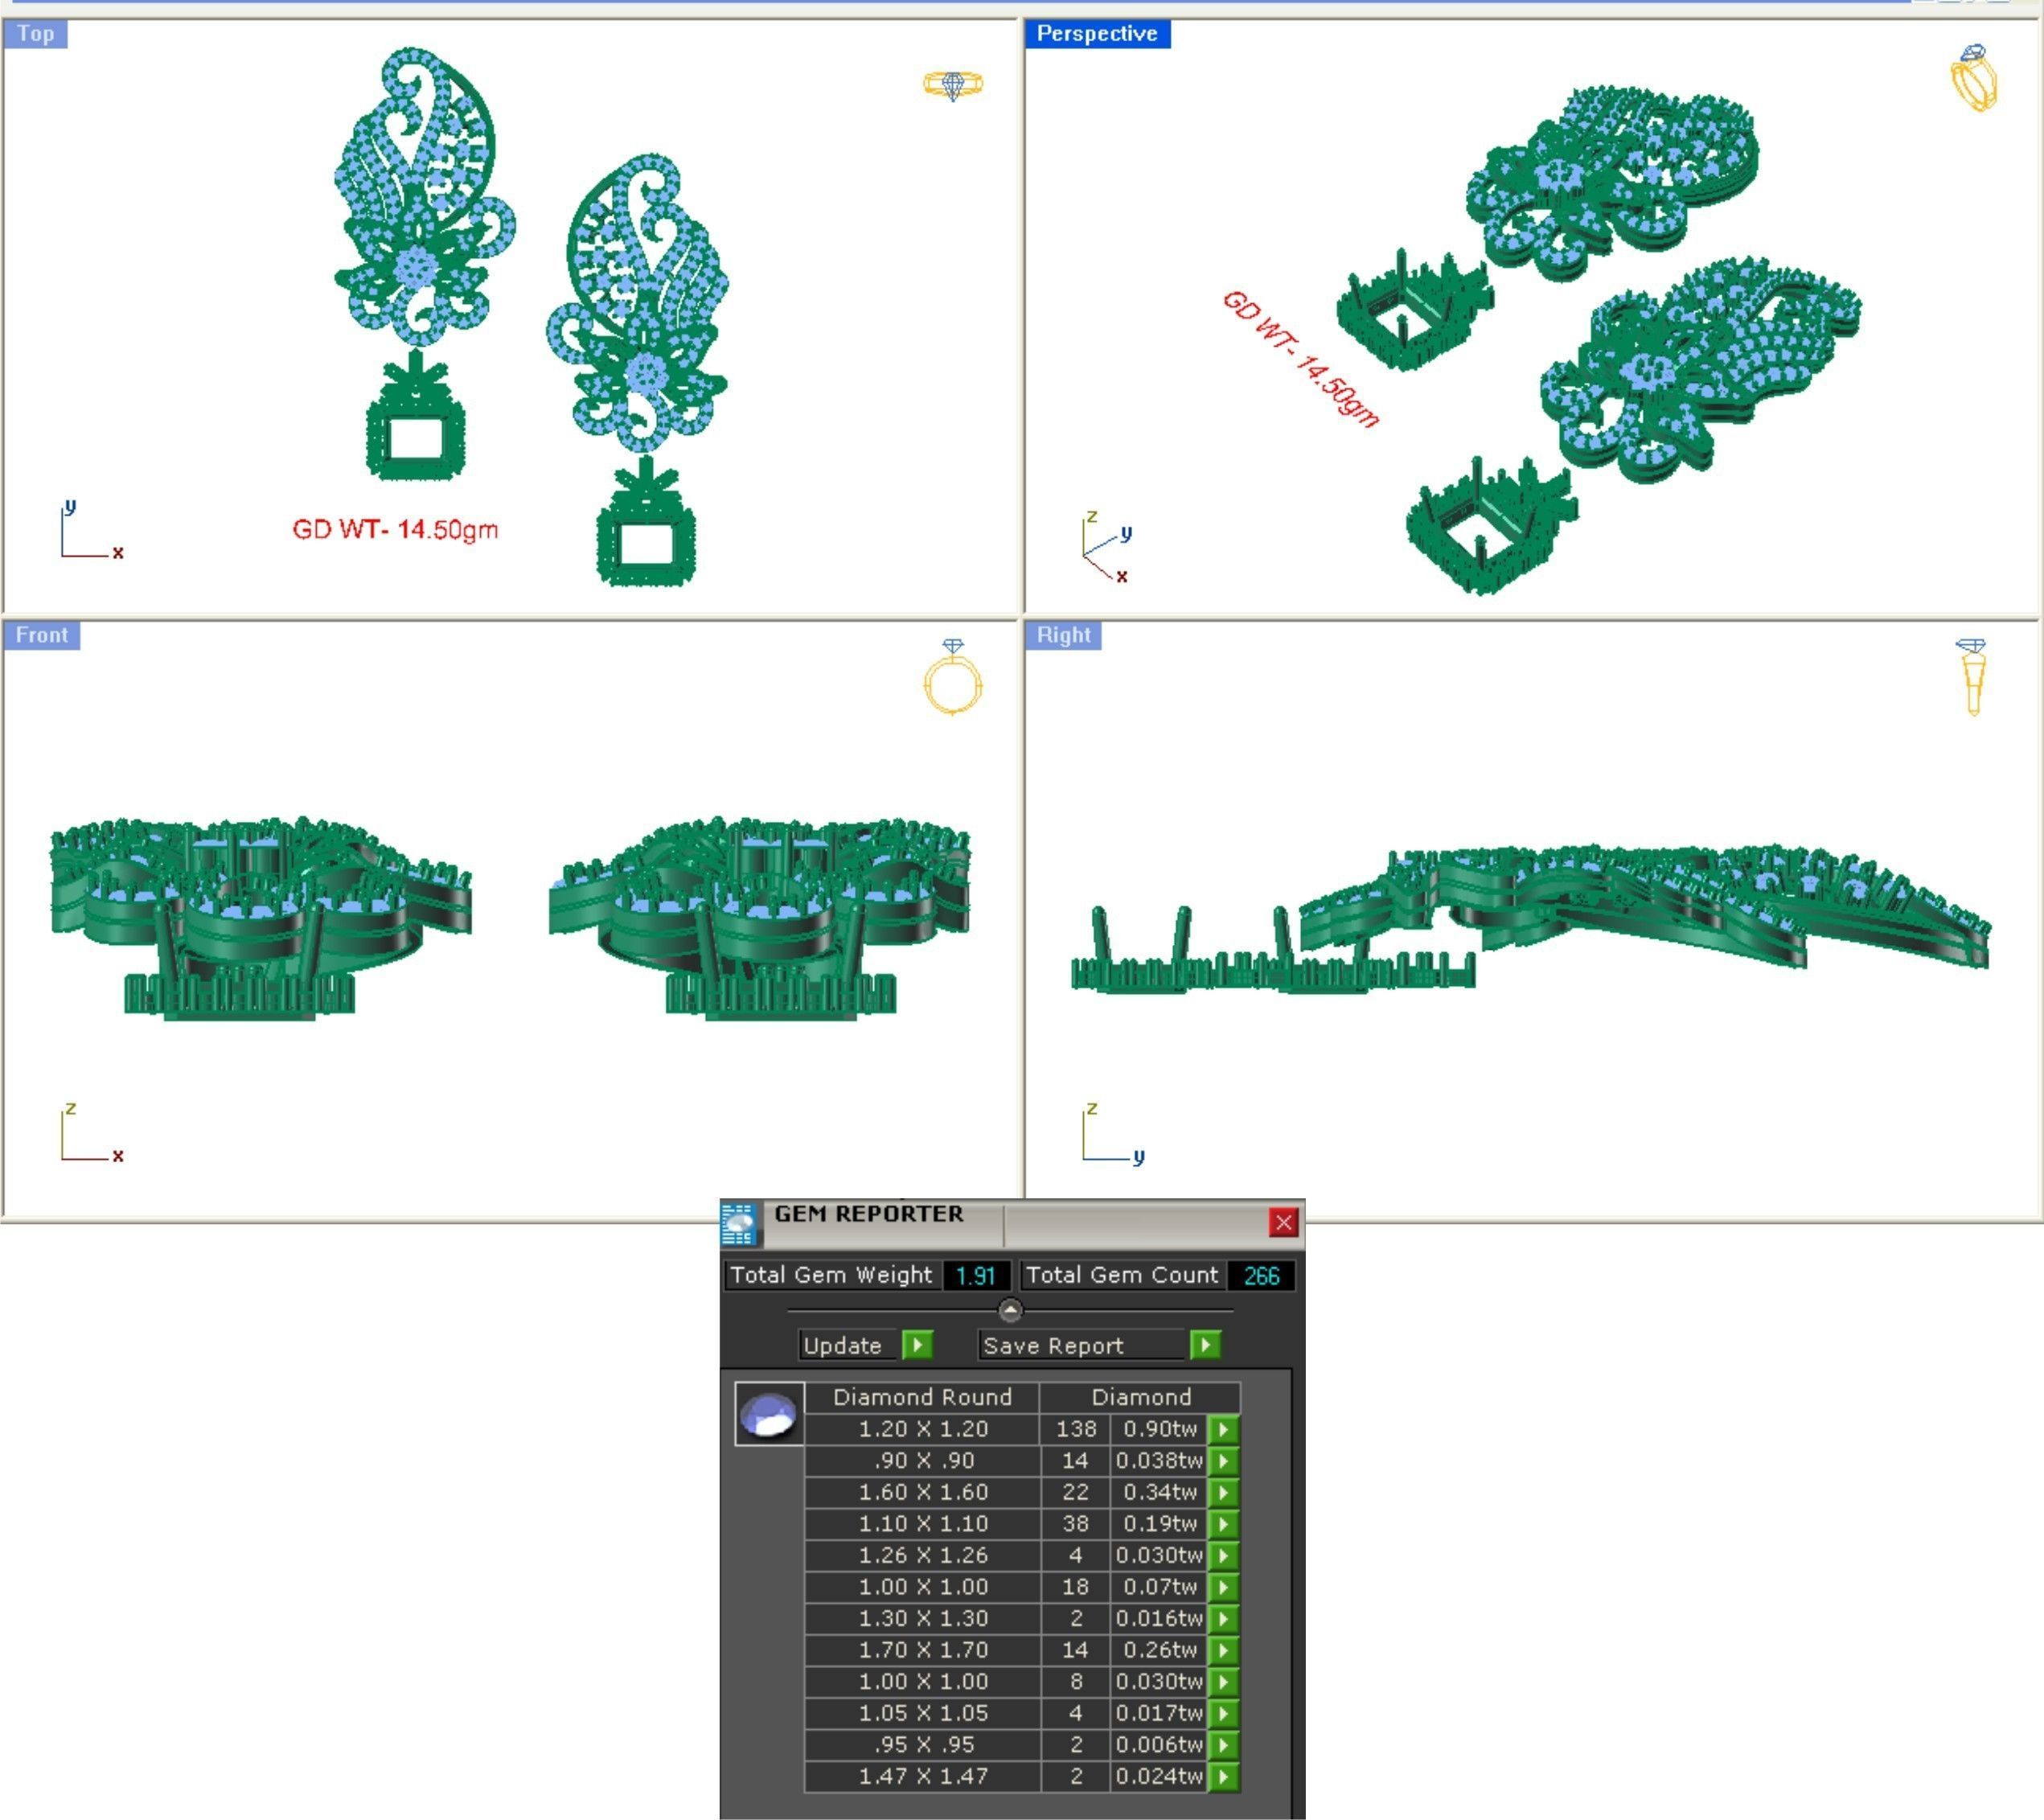Collapse panel with the round up-arrow button

point(1010,1310)
